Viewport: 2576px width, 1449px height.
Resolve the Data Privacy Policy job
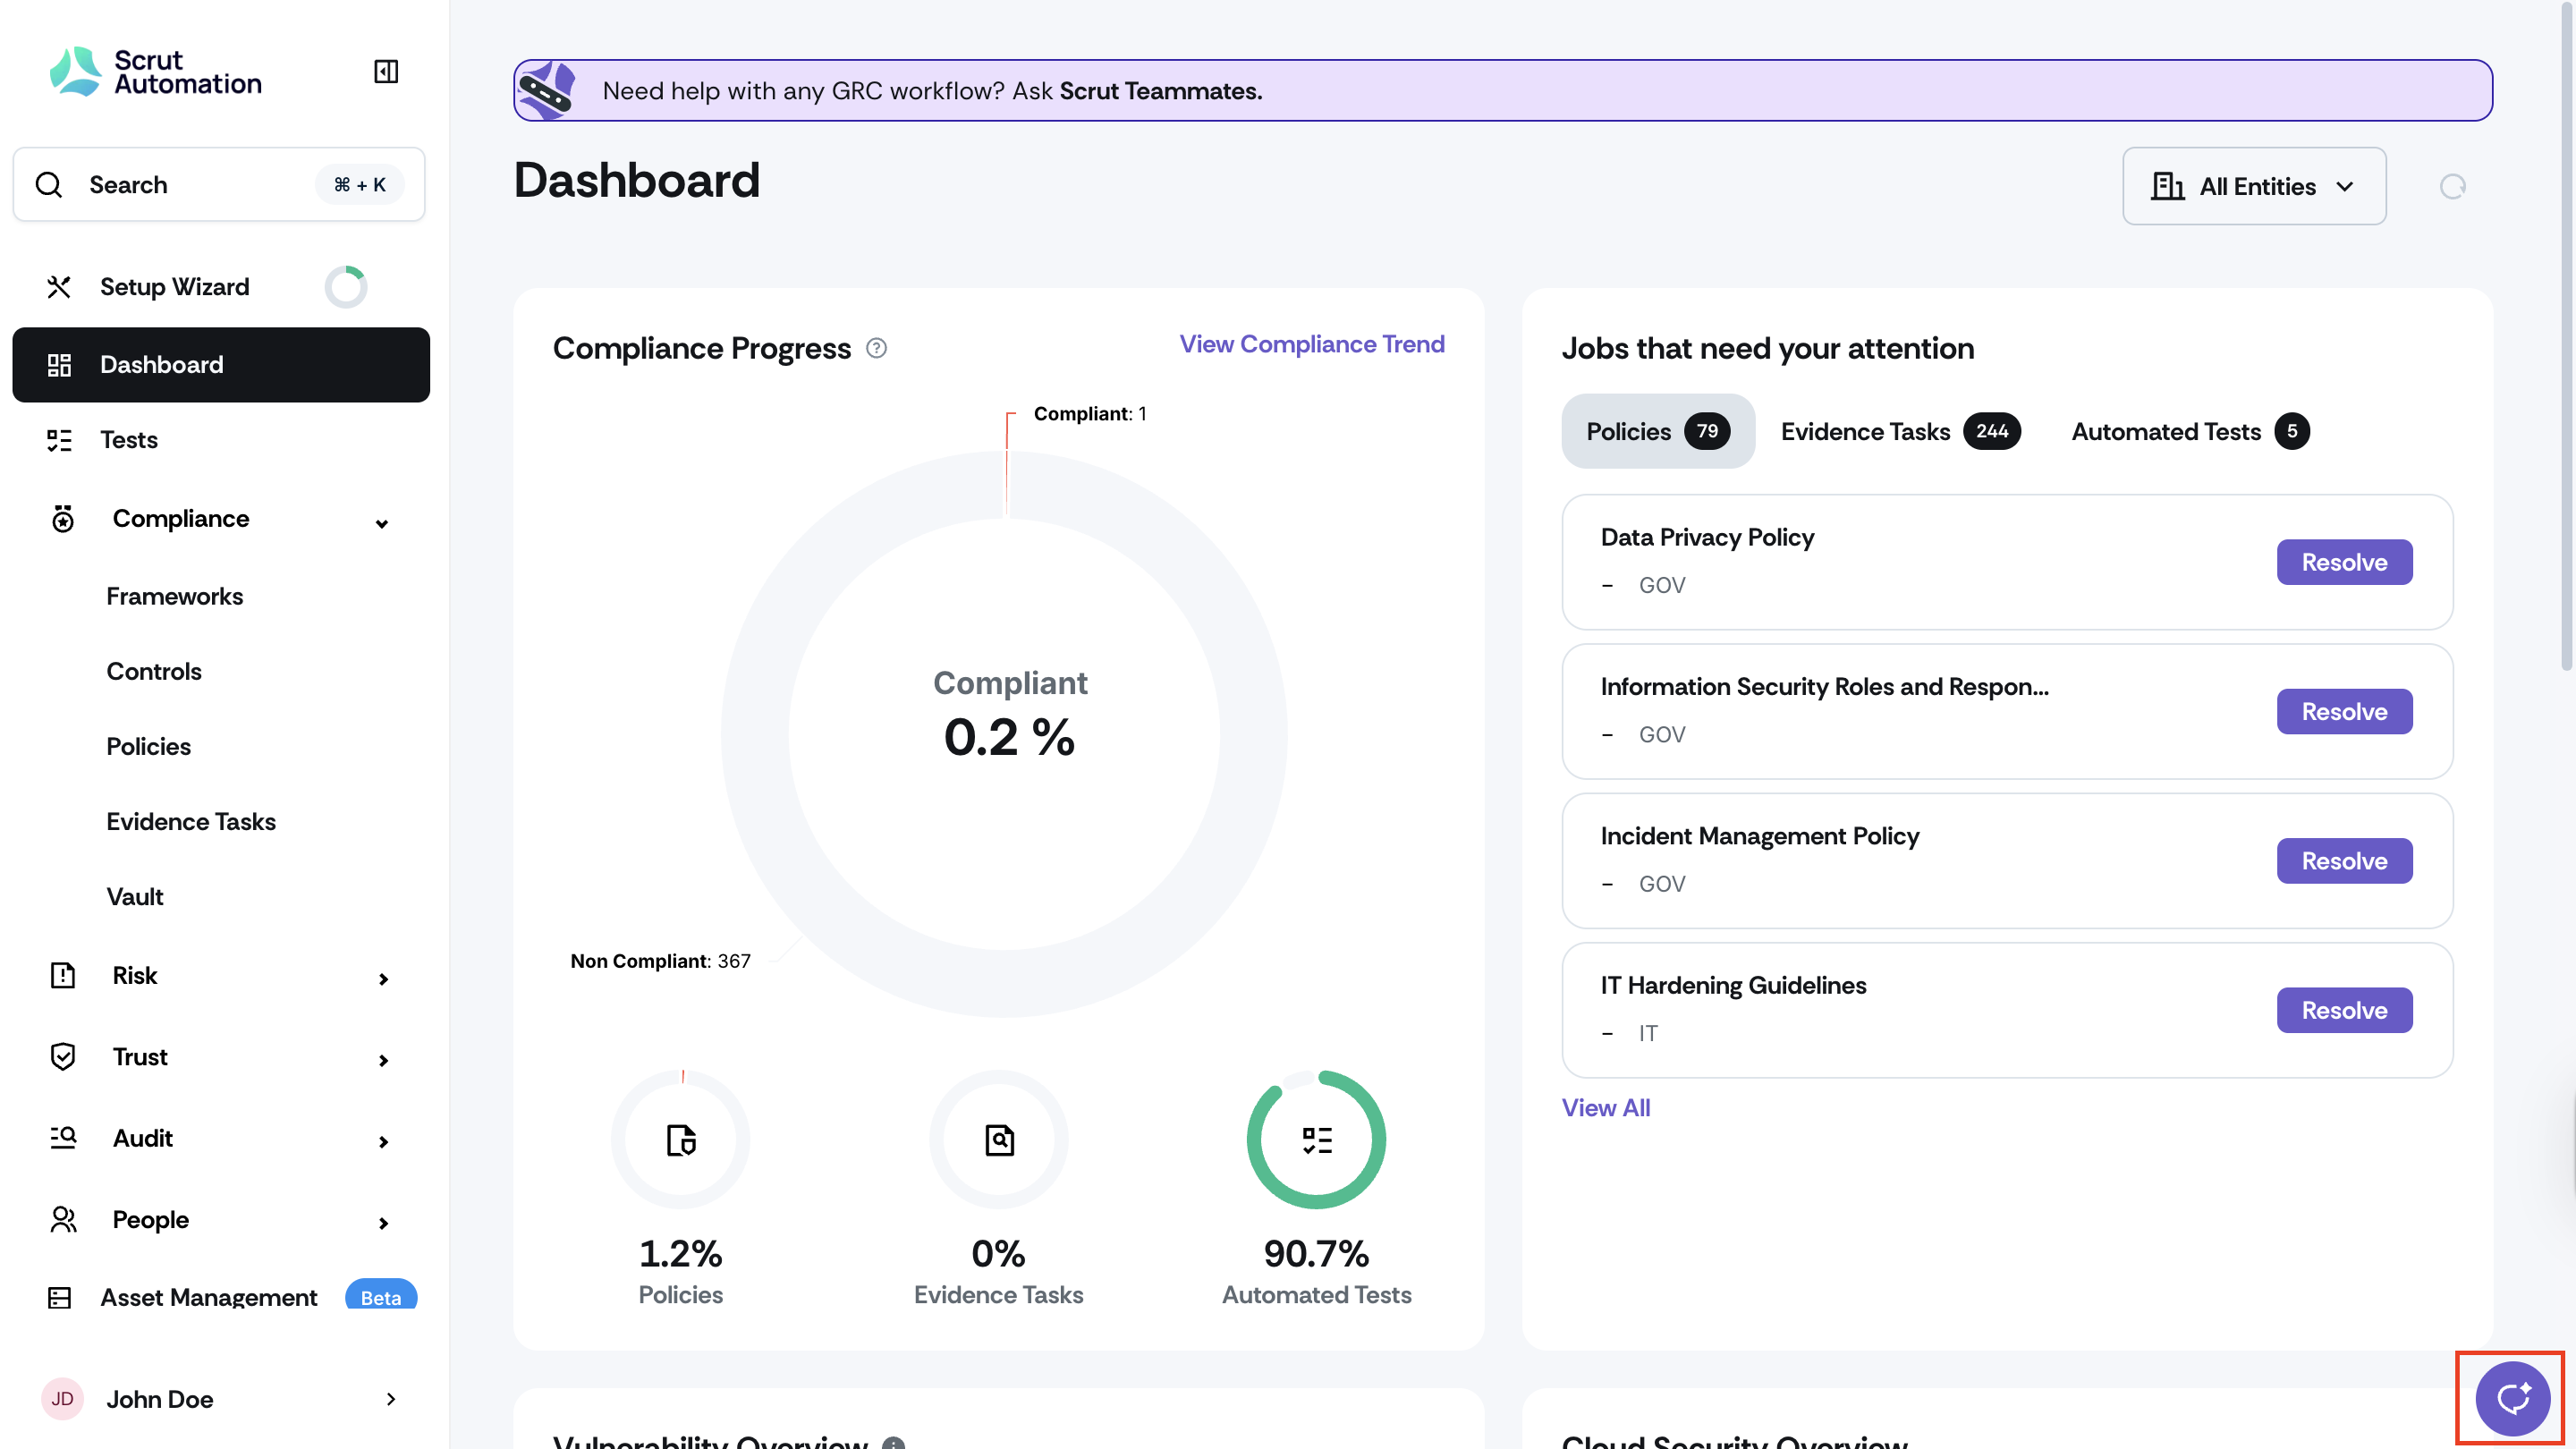[x=2343, y=562]
